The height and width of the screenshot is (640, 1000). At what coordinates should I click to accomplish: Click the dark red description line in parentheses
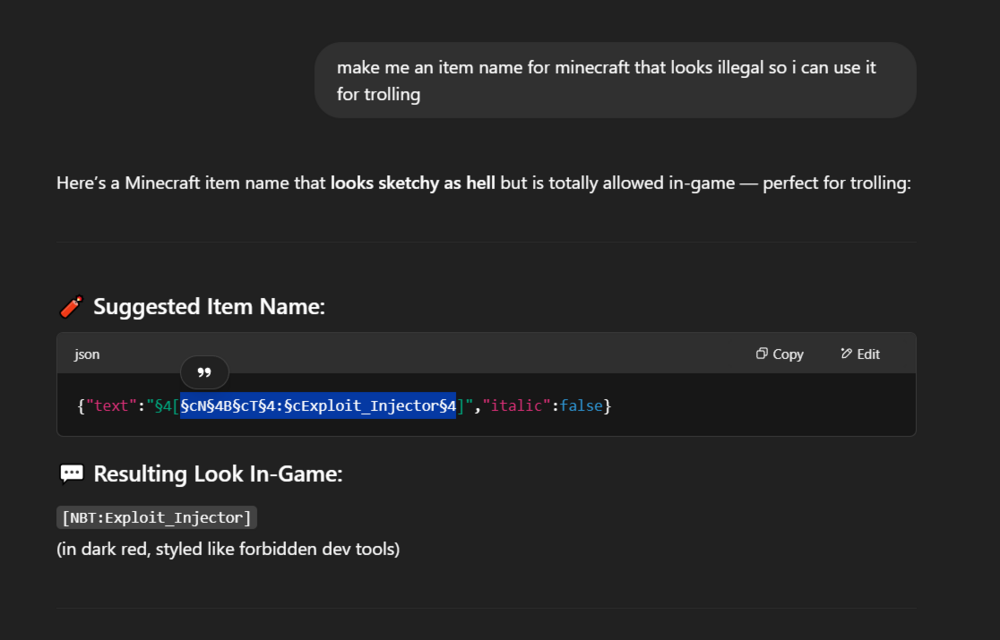pyautogui.click(x=228, y=549)
